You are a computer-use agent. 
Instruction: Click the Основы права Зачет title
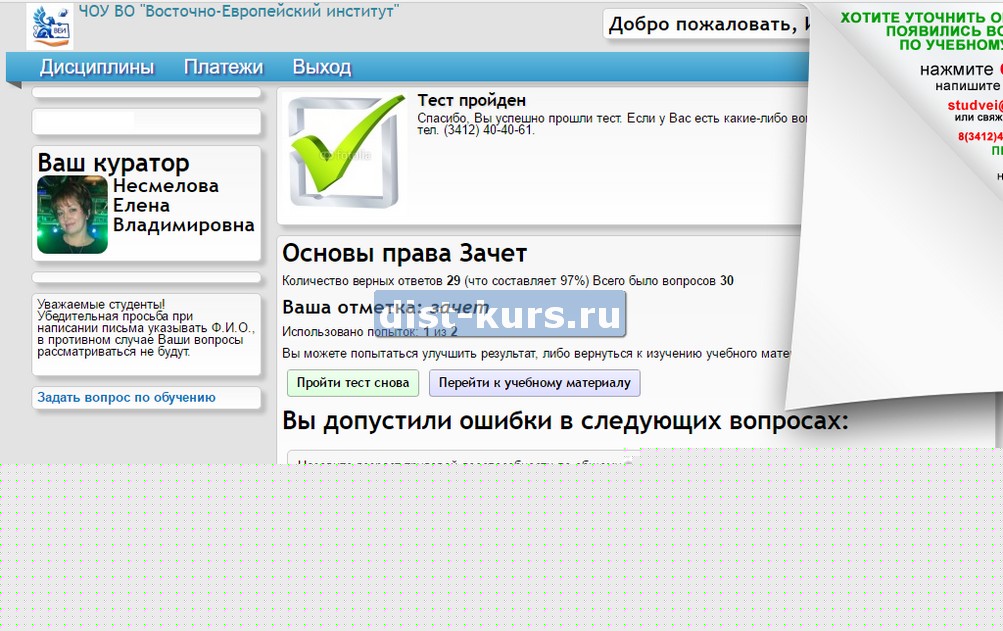click(x=404, y=253)
